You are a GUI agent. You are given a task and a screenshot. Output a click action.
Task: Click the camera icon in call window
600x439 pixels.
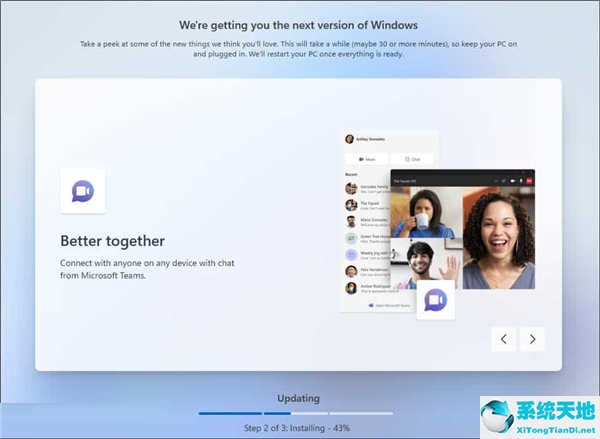point(513,181)
